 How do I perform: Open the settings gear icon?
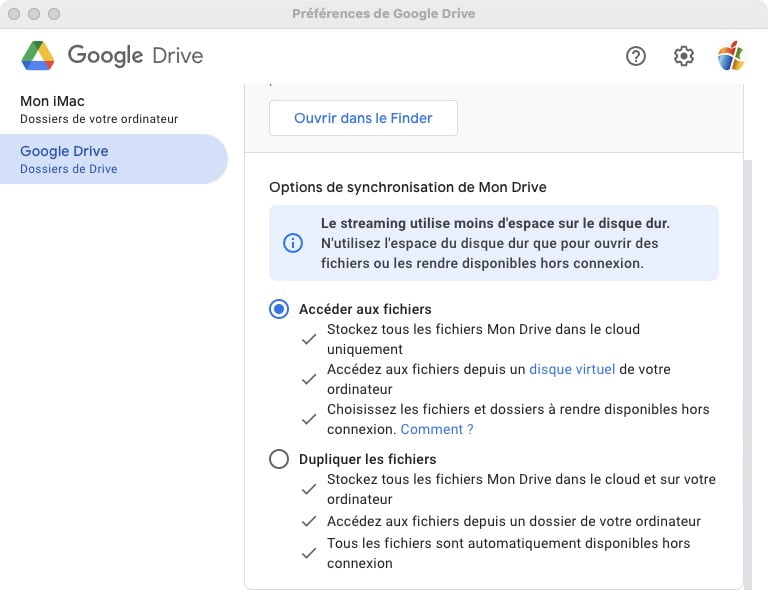pos(684,56)
